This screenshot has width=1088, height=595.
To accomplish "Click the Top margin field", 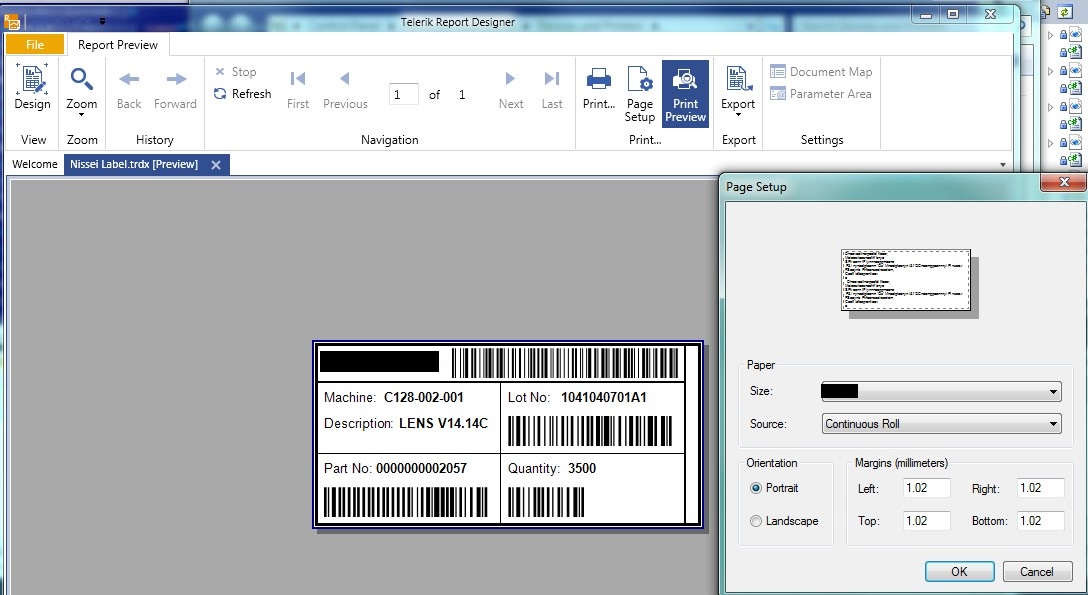I will point(927,521).
